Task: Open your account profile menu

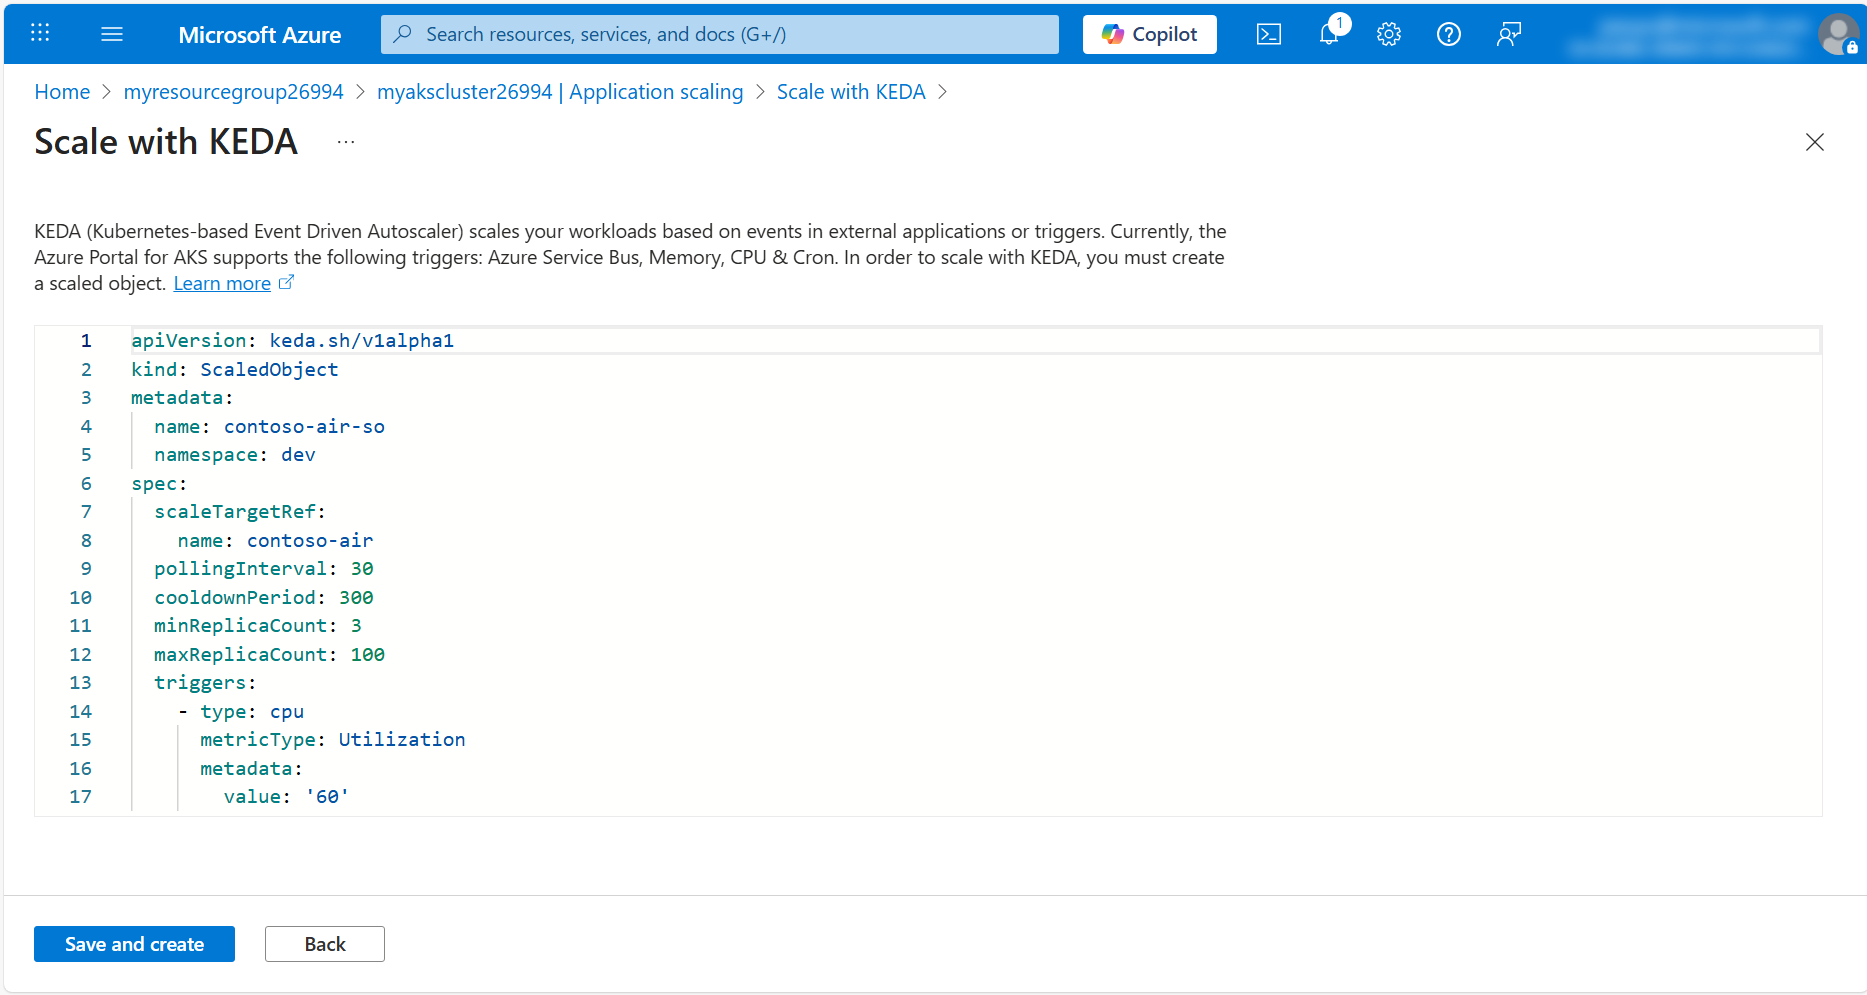Action: tap(1837, 33)
